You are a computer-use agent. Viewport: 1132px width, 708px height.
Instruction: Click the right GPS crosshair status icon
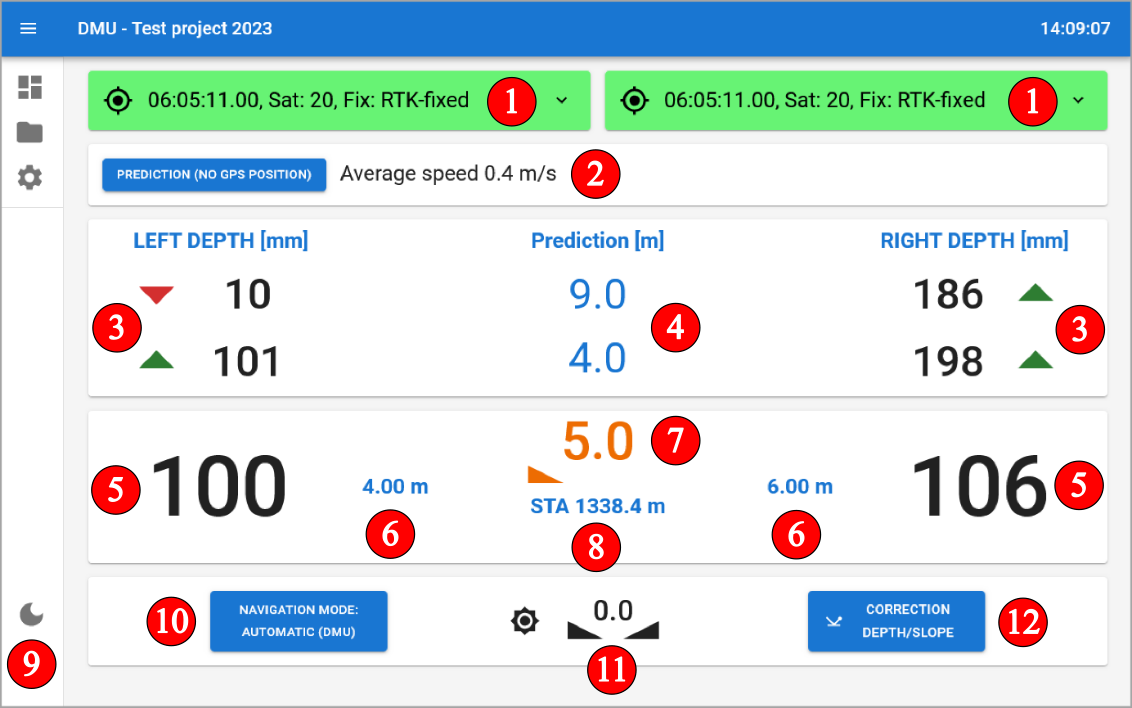(x=635, y=100)
